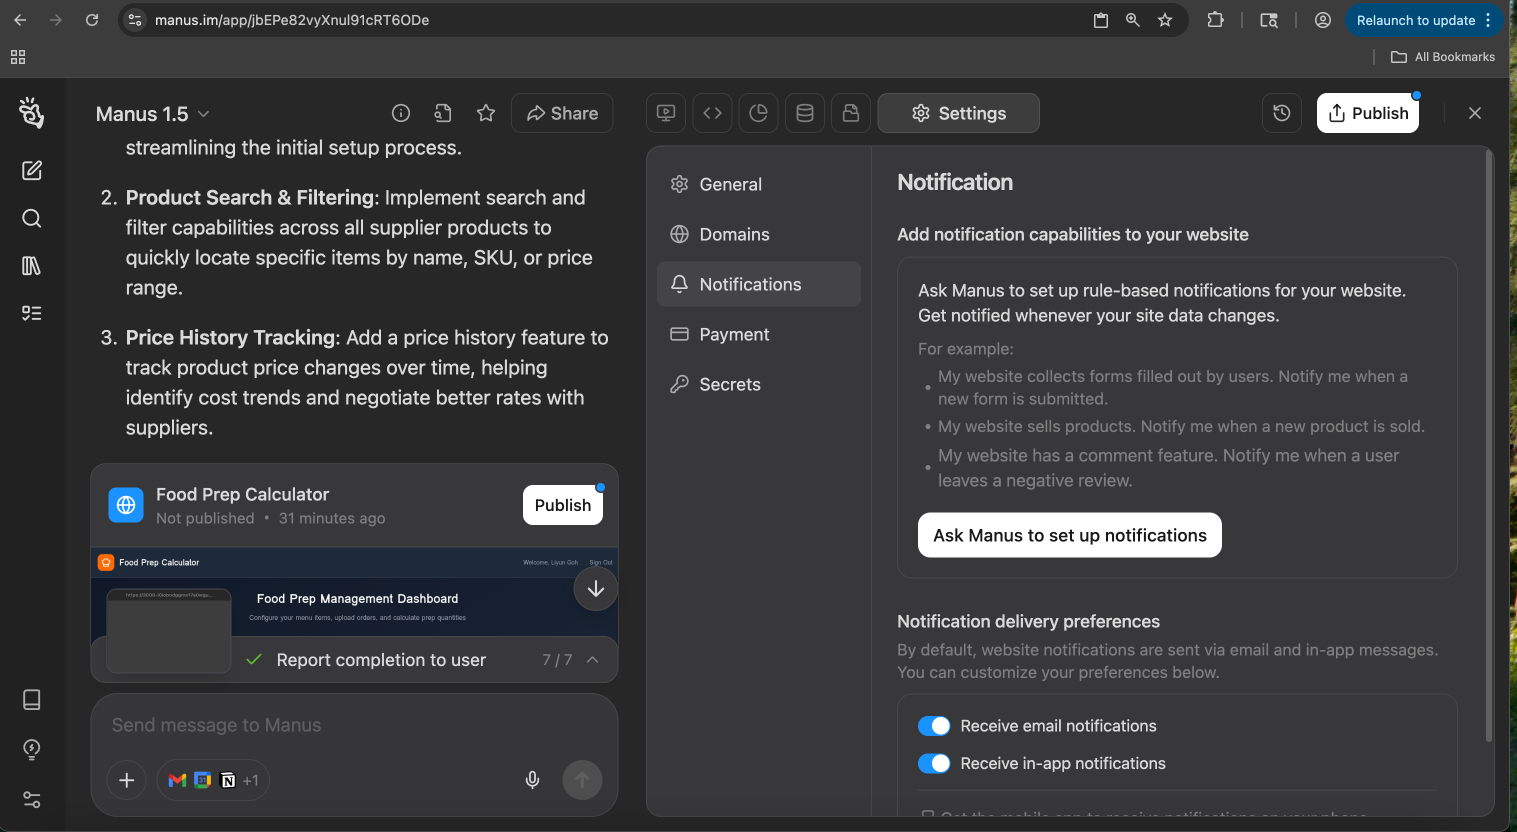This screenshot has height=832, width=1517.
Task: Click the 7 / 7 step counter
Action: click(x=557, y=660)
